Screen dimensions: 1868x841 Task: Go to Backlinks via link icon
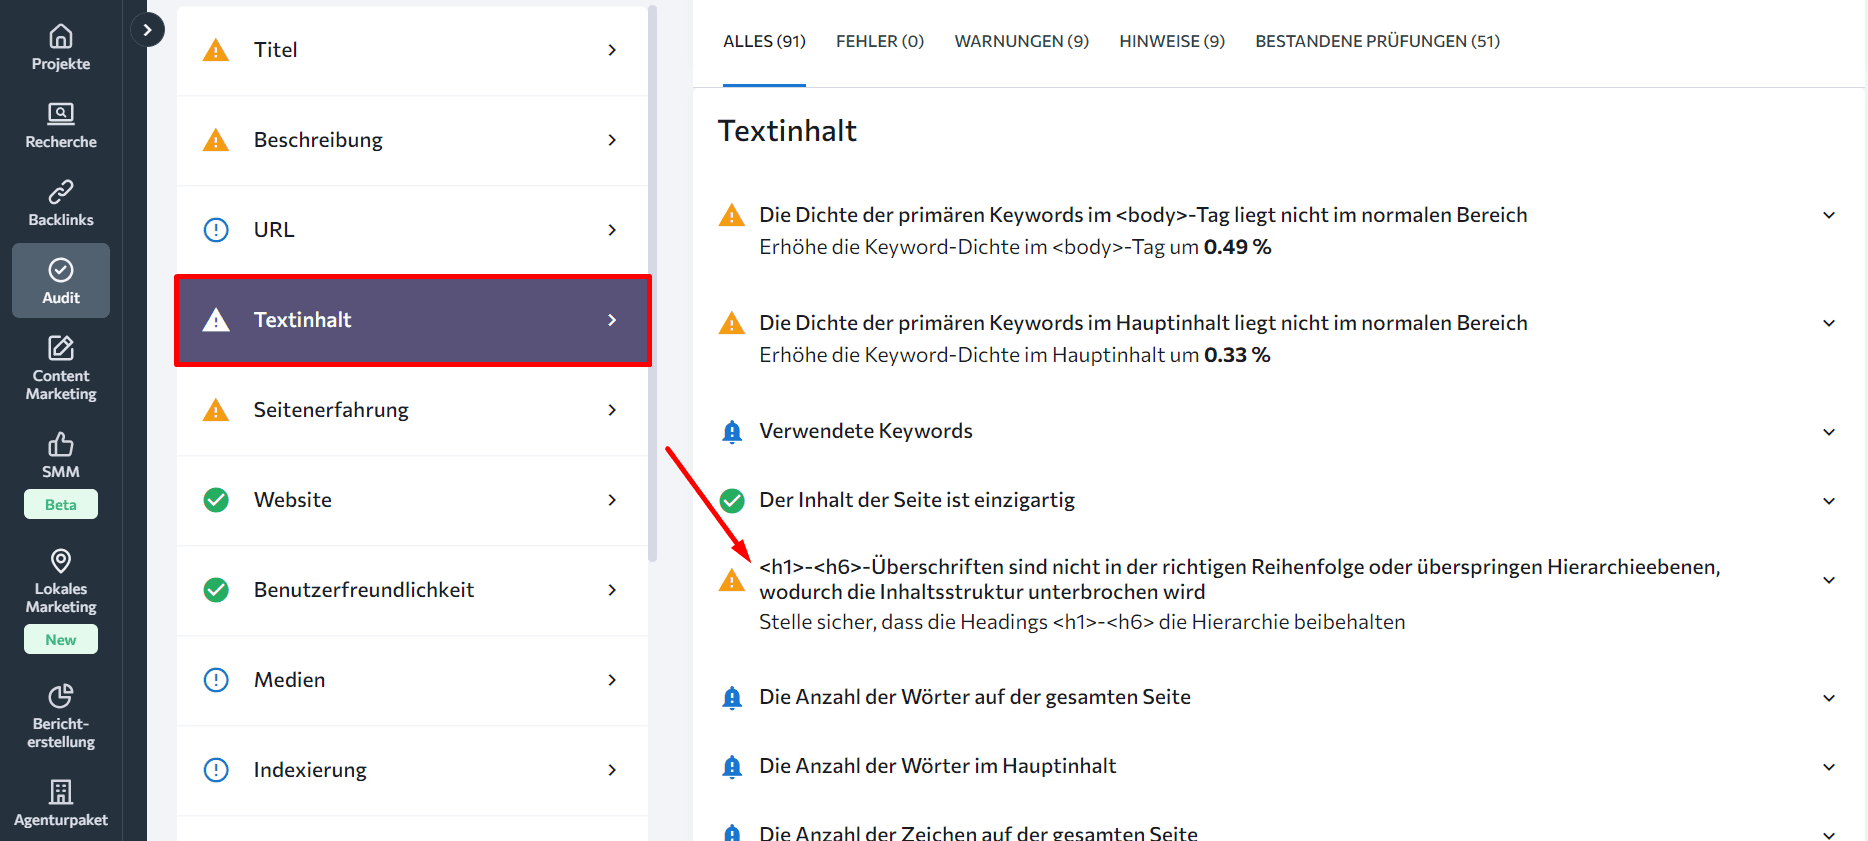(x=61, y=191)
